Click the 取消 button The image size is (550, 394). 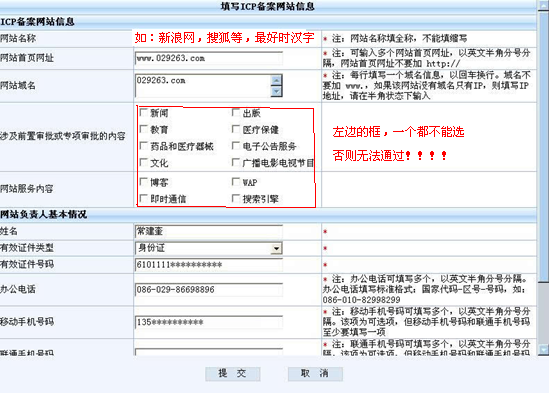tap(315, 374)
